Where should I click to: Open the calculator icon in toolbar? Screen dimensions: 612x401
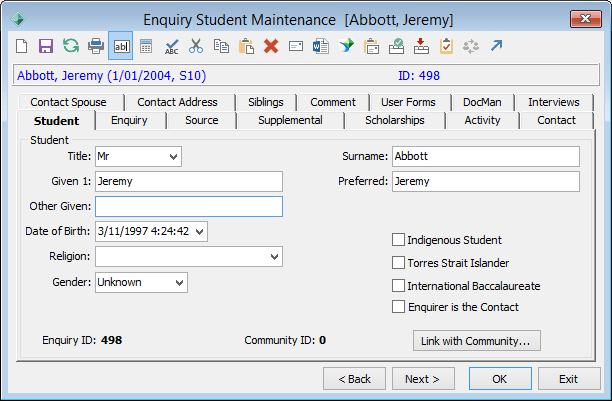tap(146, 46)
